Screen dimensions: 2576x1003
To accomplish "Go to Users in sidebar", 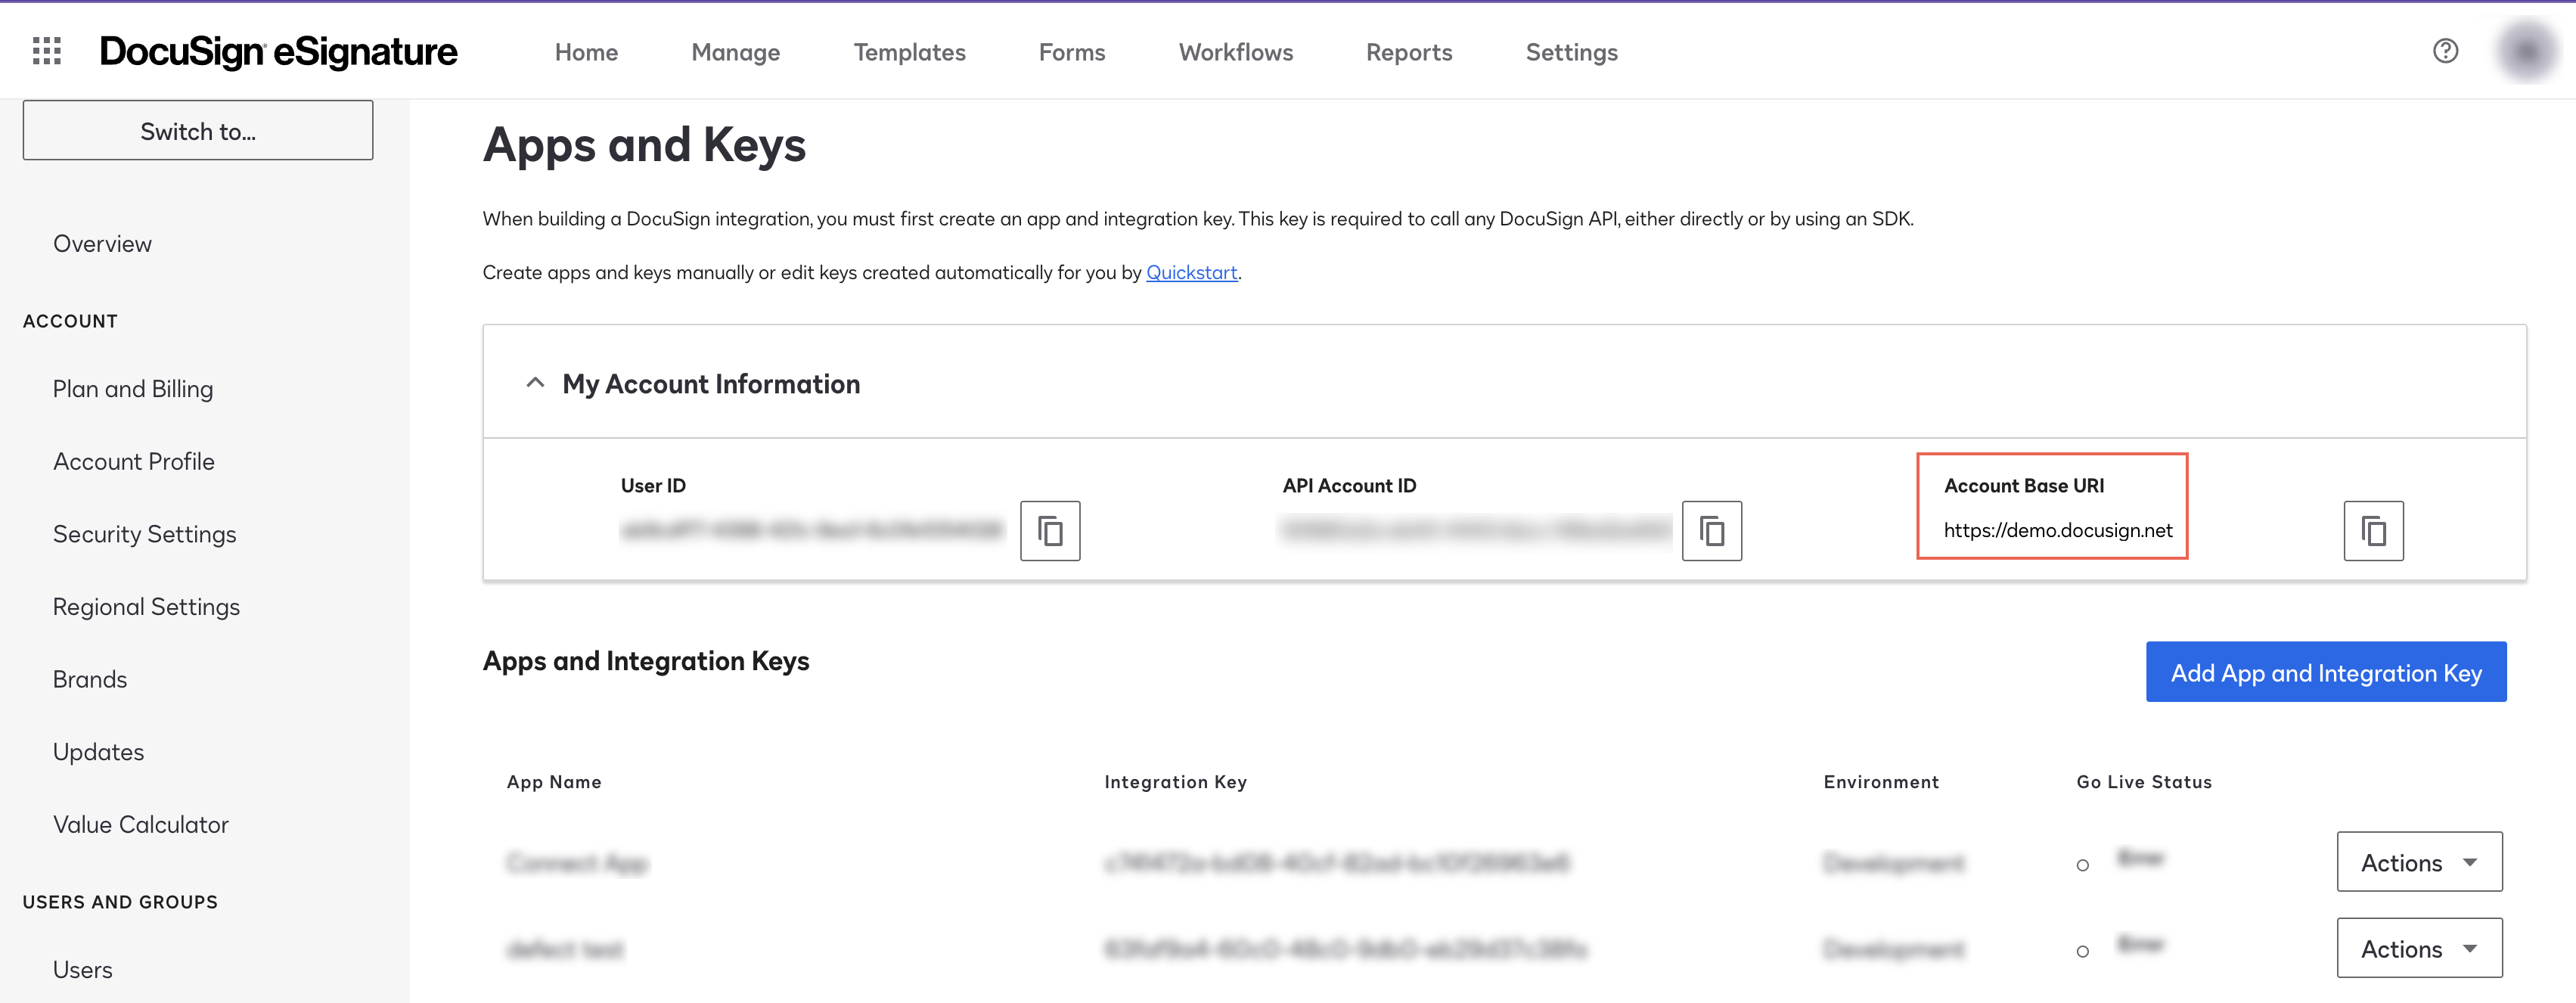I will tap(83, 970).
